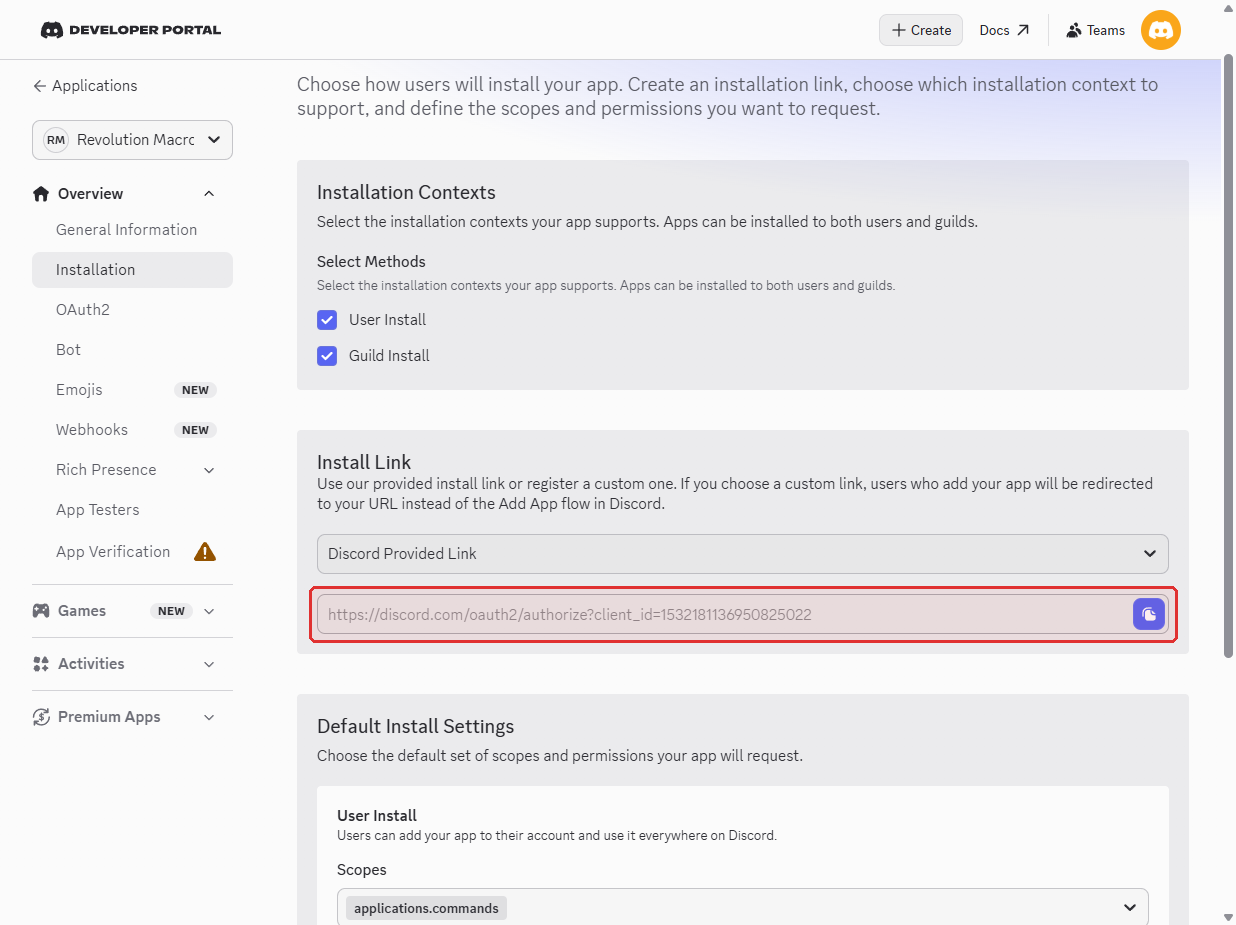Click the page vertical scrollbar

coord(1228,357)
